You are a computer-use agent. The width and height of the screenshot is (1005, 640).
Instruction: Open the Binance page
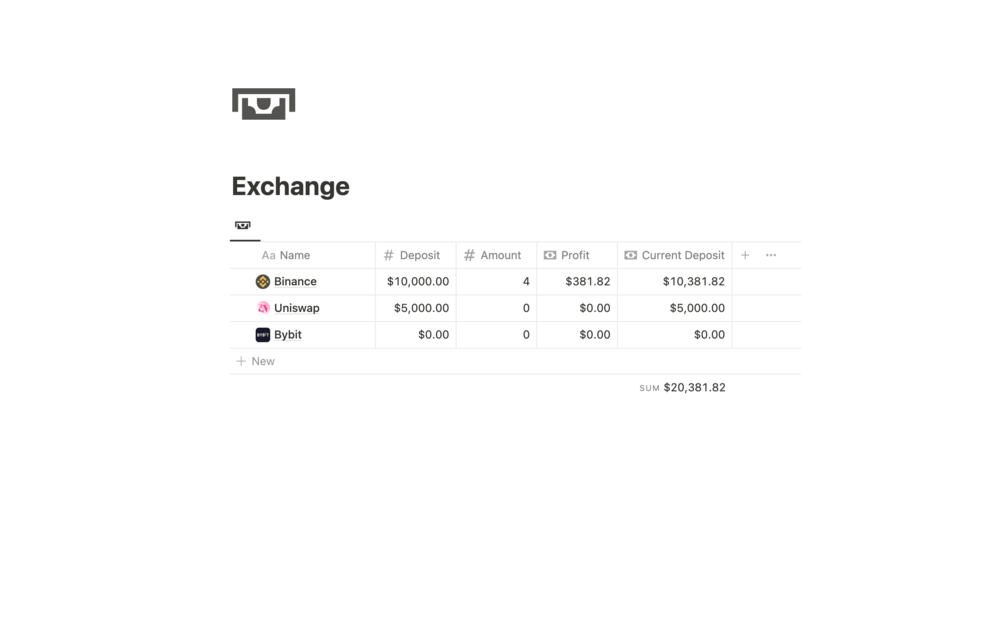click(295, 281)
